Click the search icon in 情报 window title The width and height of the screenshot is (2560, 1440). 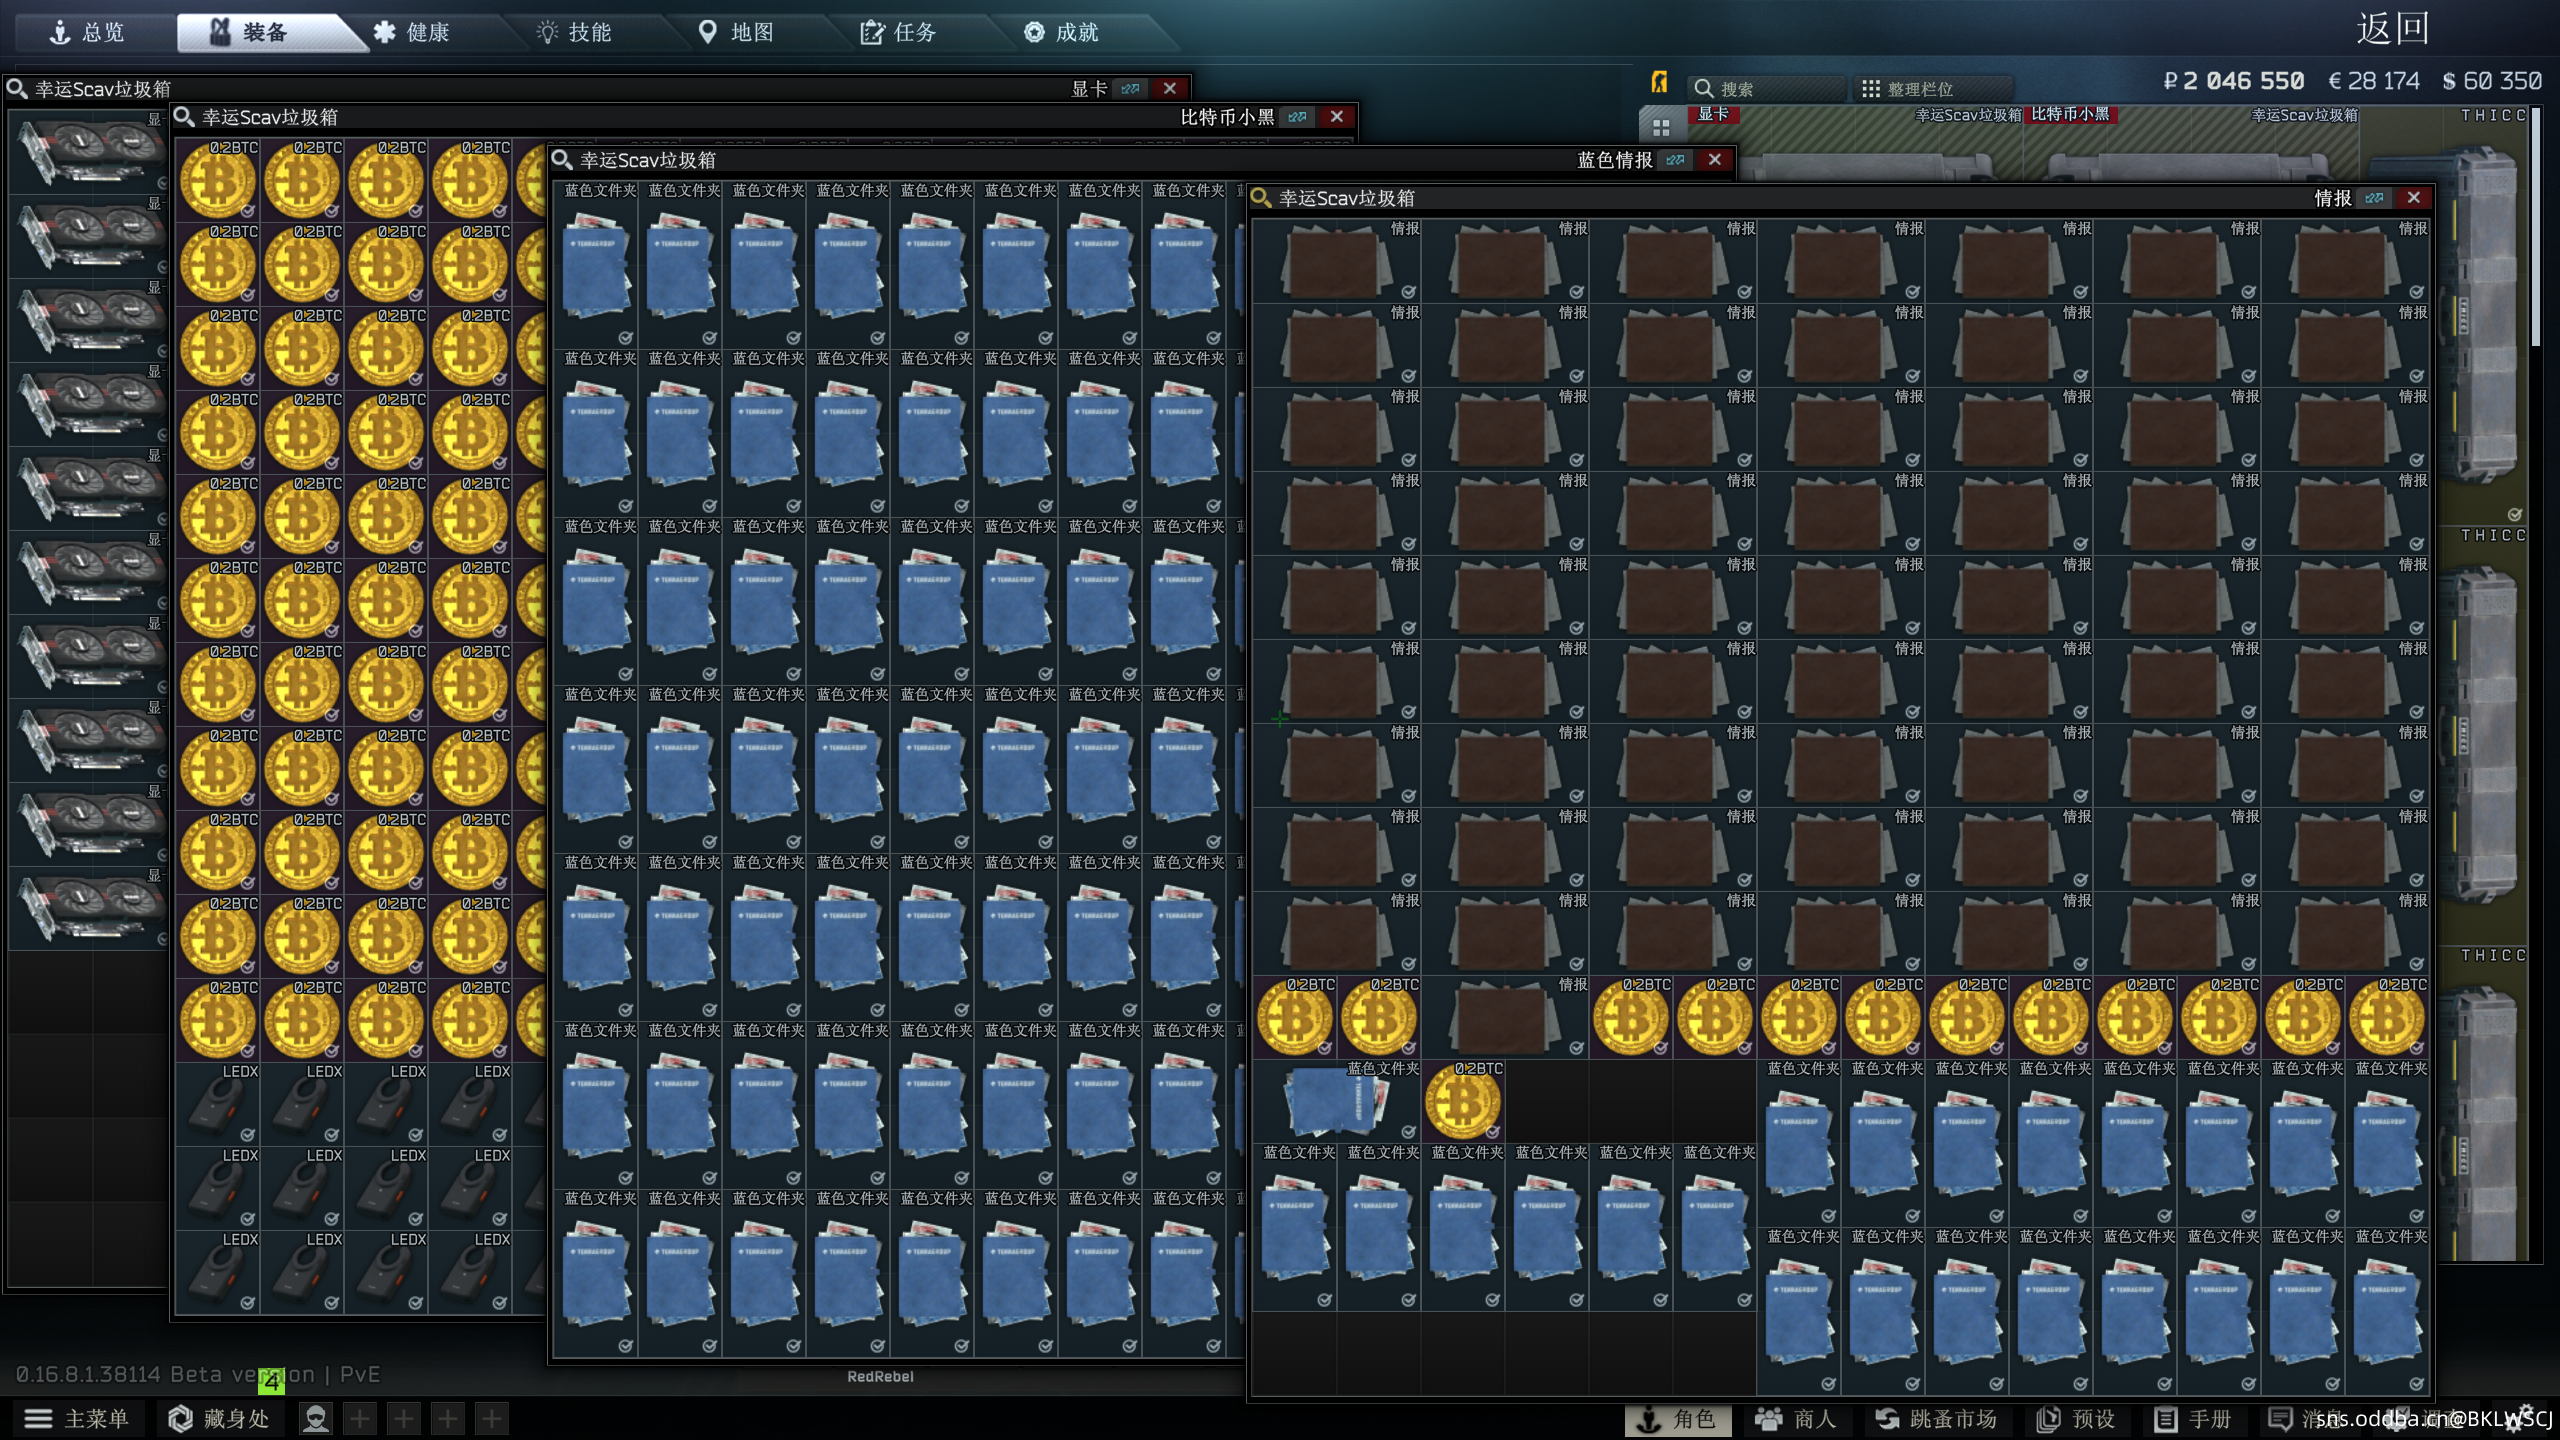[x=1261, y=198]
